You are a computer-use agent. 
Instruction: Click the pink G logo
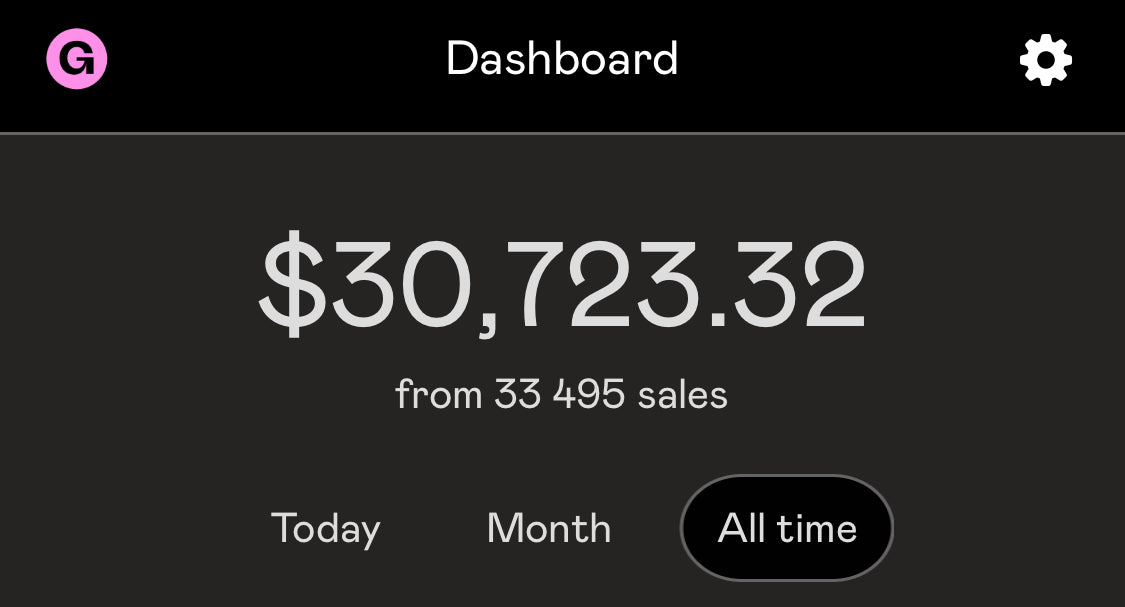pyautogui.click(x=77, y=60)
